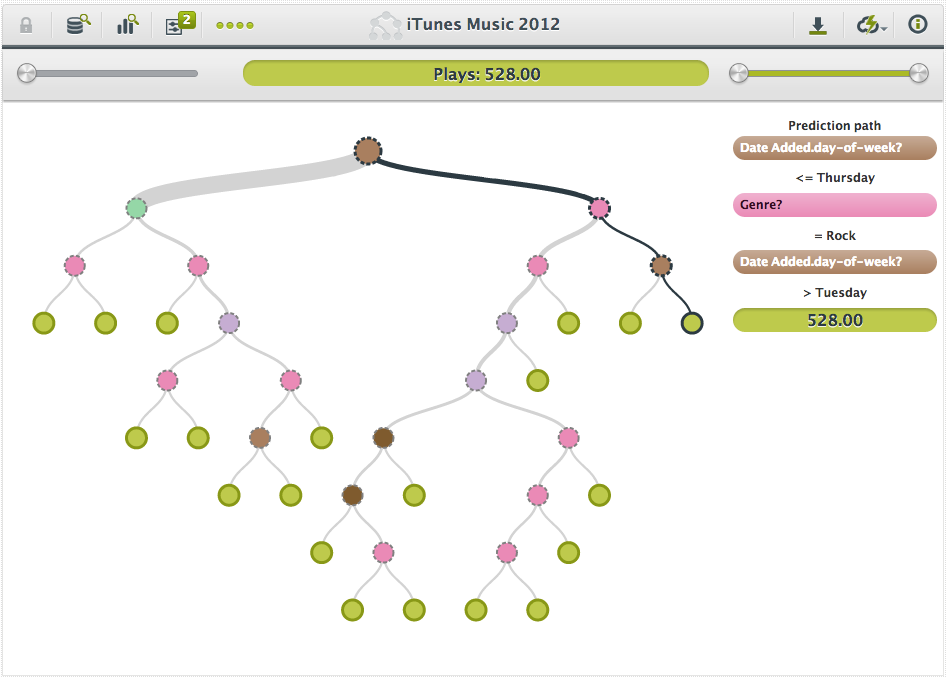946x677 pixels.
Task: Click the left support slider handle
Action: point(27,73)
